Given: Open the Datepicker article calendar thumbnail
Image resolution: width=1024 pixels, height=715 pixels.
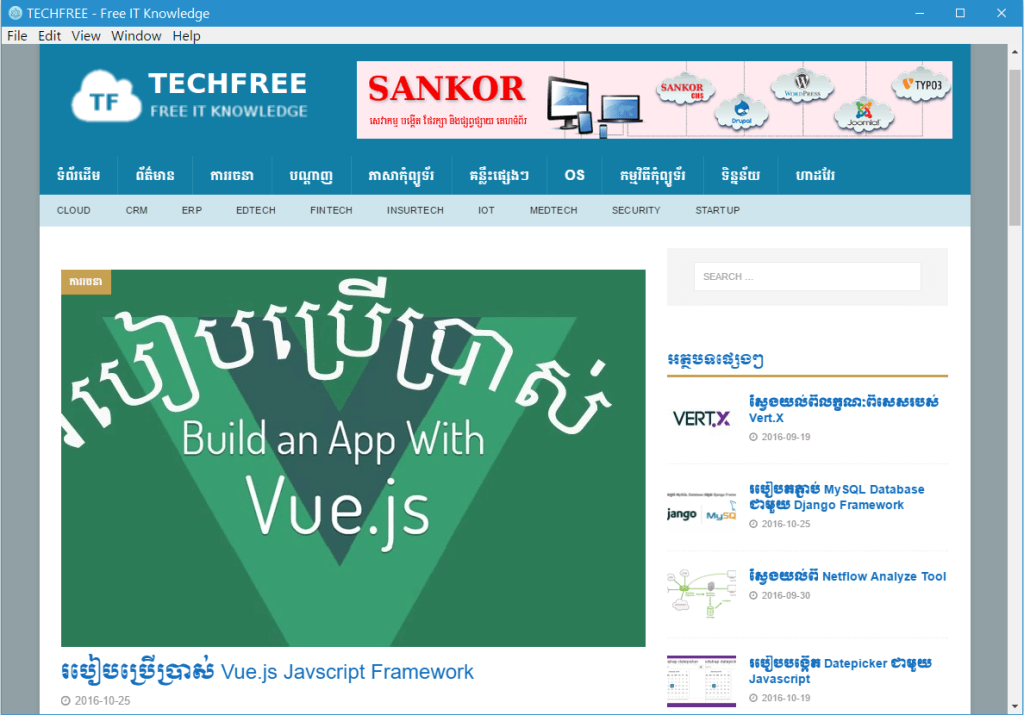Looking at the screenshot, I should pyautogui.click(x=701, y=681).
